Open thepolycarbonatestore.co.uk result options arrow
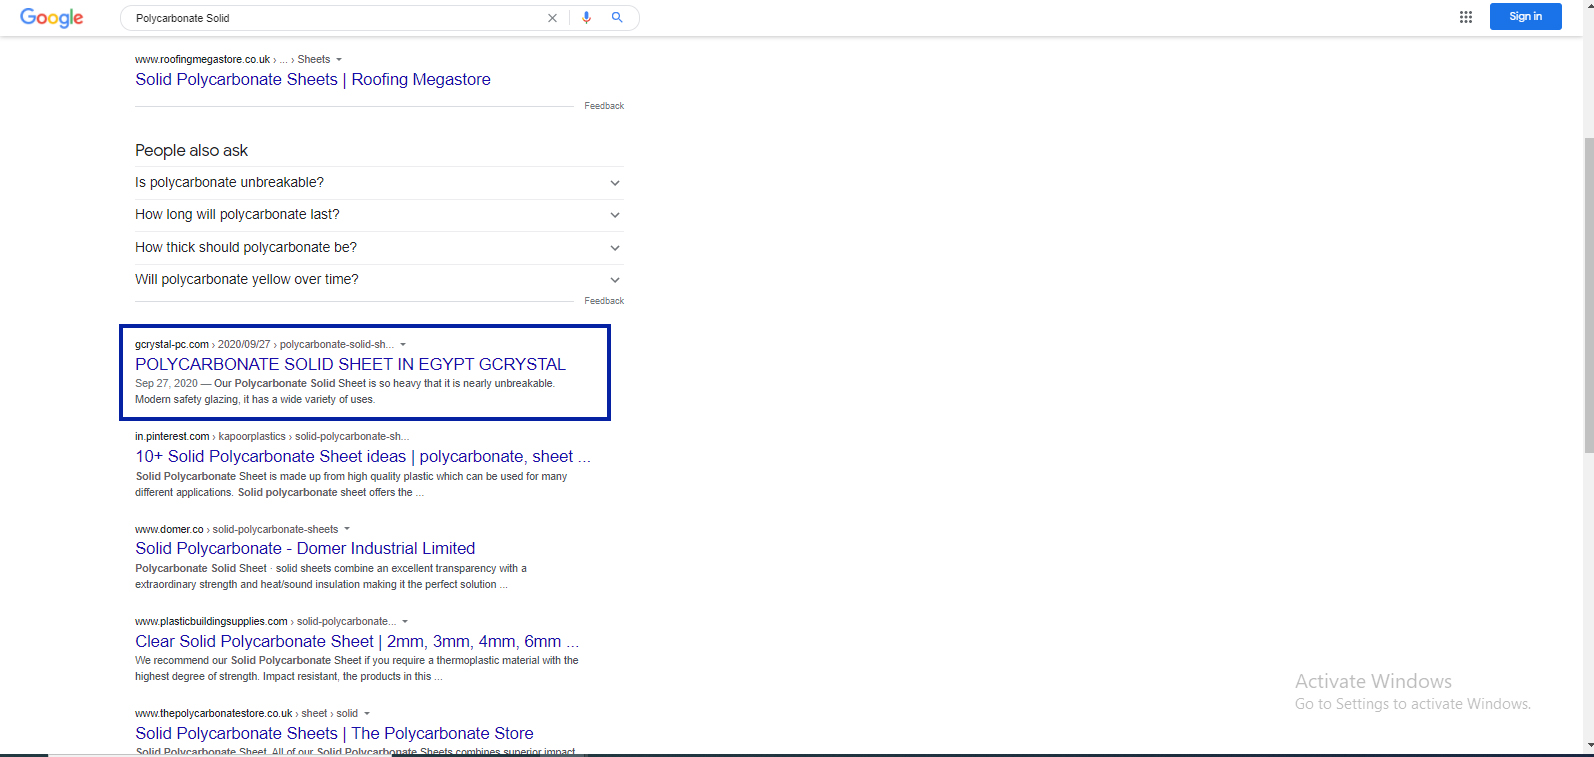 point(367,714)
